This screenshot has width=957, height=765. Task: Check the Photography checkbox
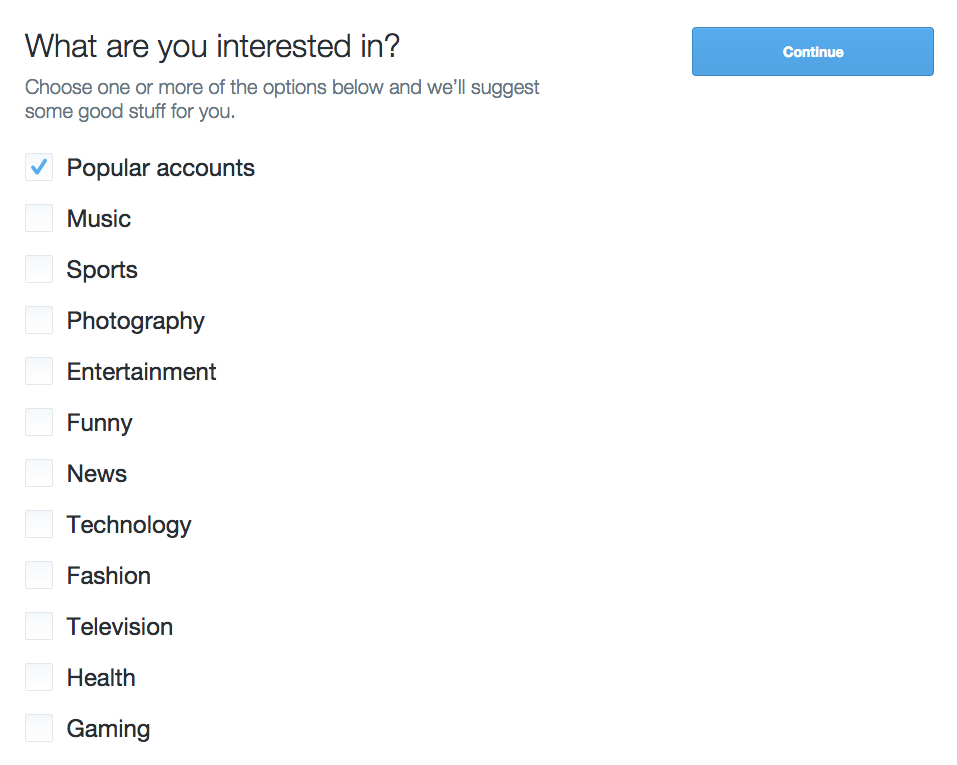coord(38,320)
